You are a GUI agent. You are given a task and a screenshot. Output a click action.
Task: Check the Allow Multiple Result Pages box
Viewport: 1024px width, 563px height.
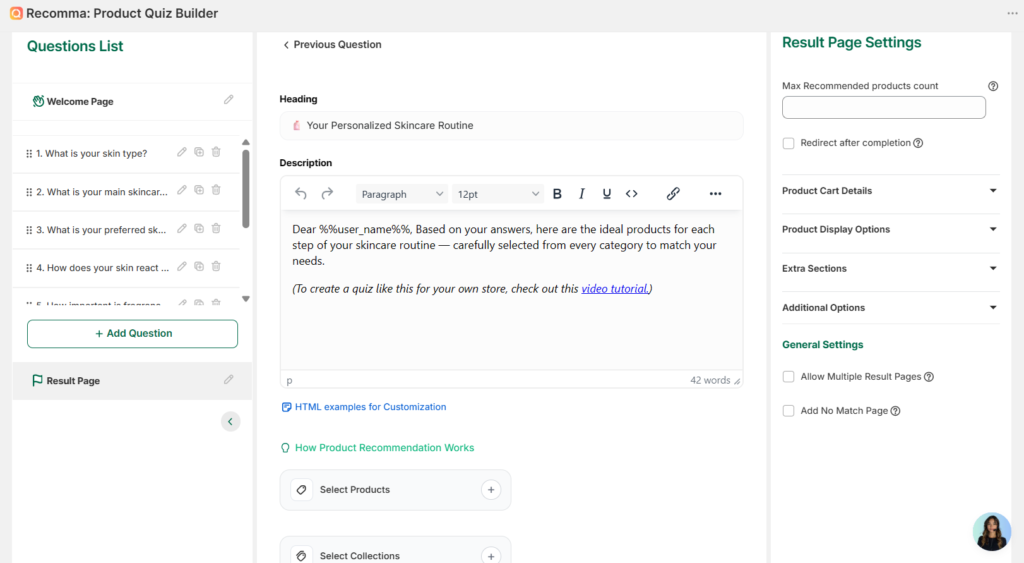(789, 377)
